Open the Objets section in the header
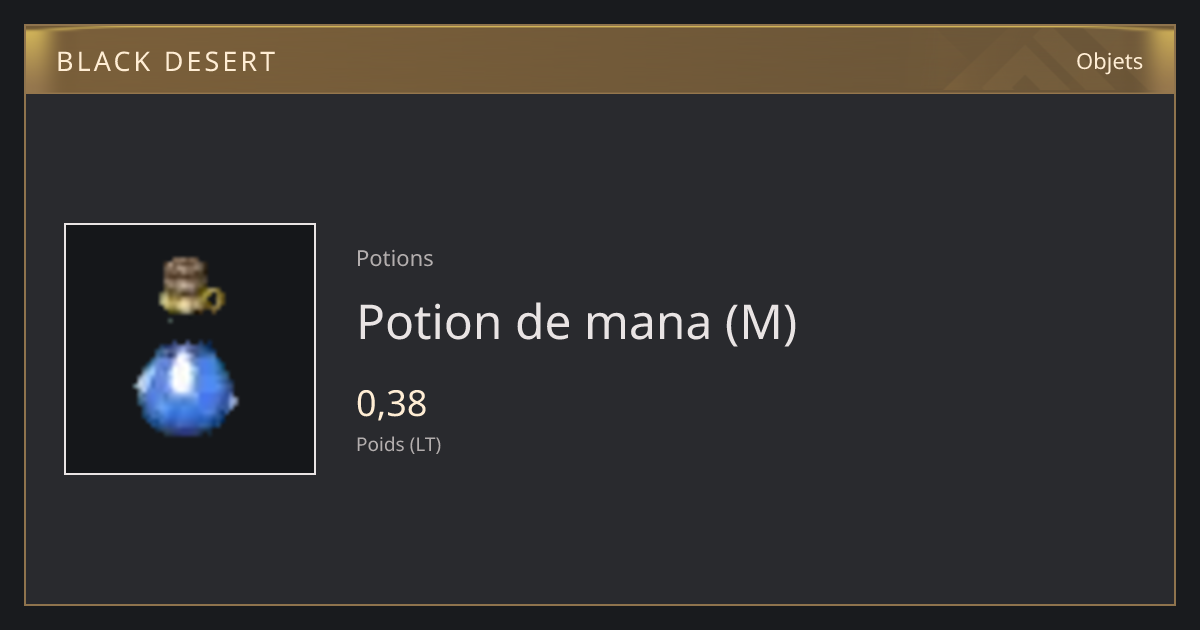 [1109, 61]
